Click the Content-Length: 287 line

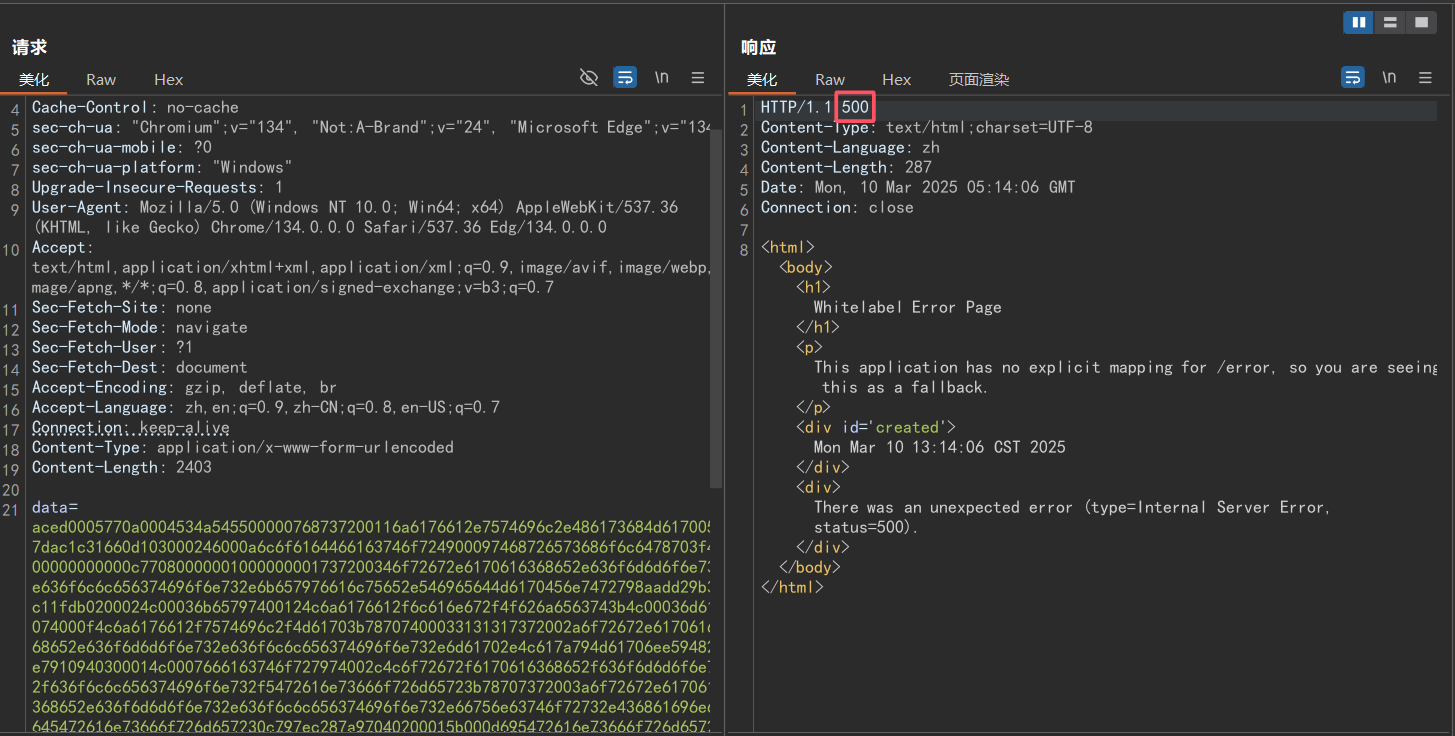click(846, 167)
